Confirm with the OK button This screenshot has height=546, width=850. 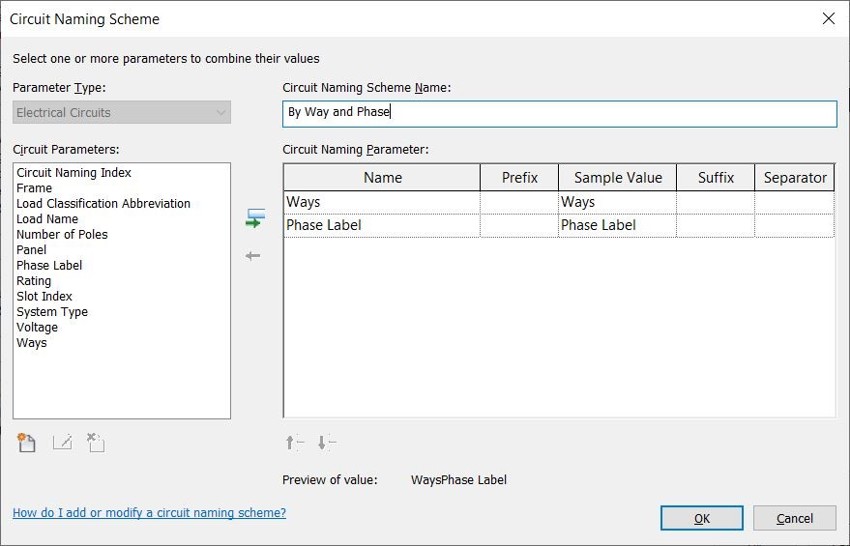coord(701,518)
